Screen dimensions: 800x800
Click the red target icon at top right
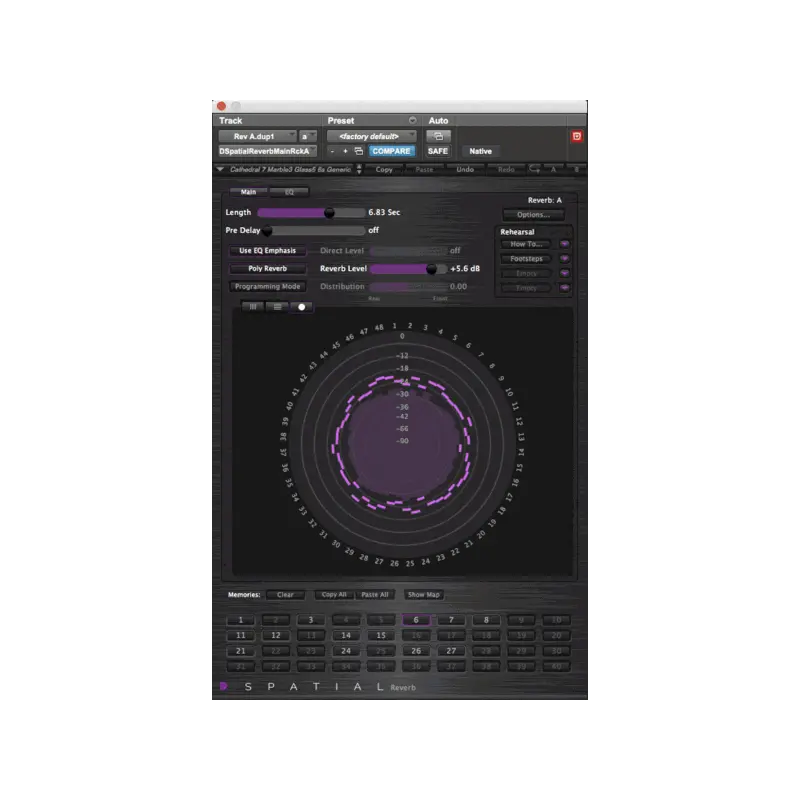tap(577, 136)
